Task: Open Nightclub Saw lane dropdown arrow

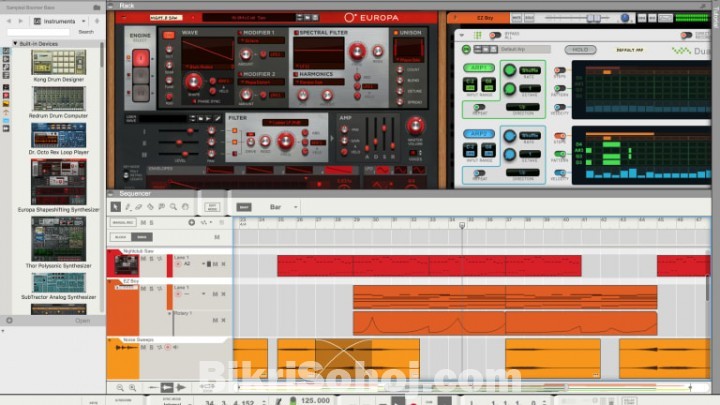Action: point(203,264)
